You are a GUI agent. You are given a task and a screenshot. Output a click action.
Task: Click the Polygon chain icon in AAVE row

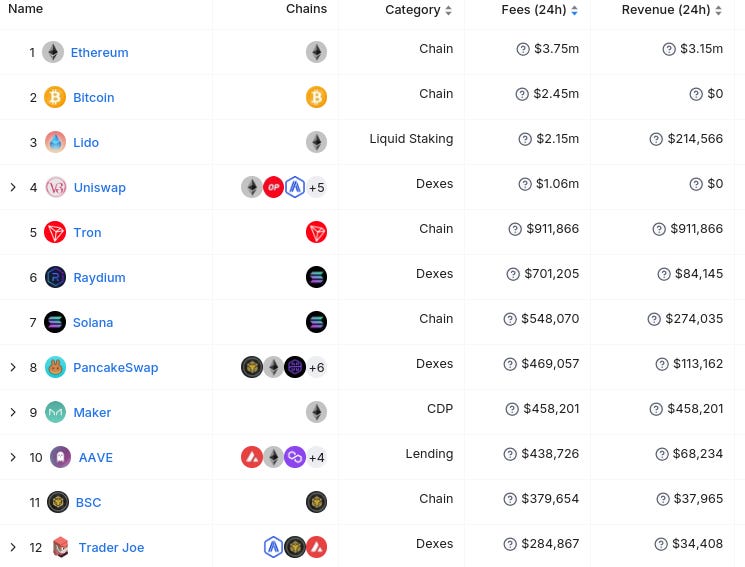click(x=295, y=457)
